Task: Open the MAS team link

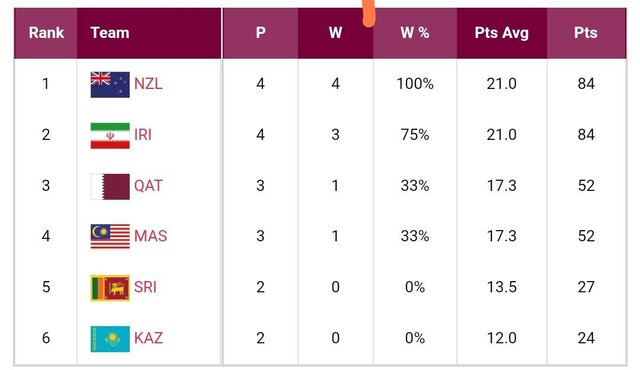Action: pos(151,236)
